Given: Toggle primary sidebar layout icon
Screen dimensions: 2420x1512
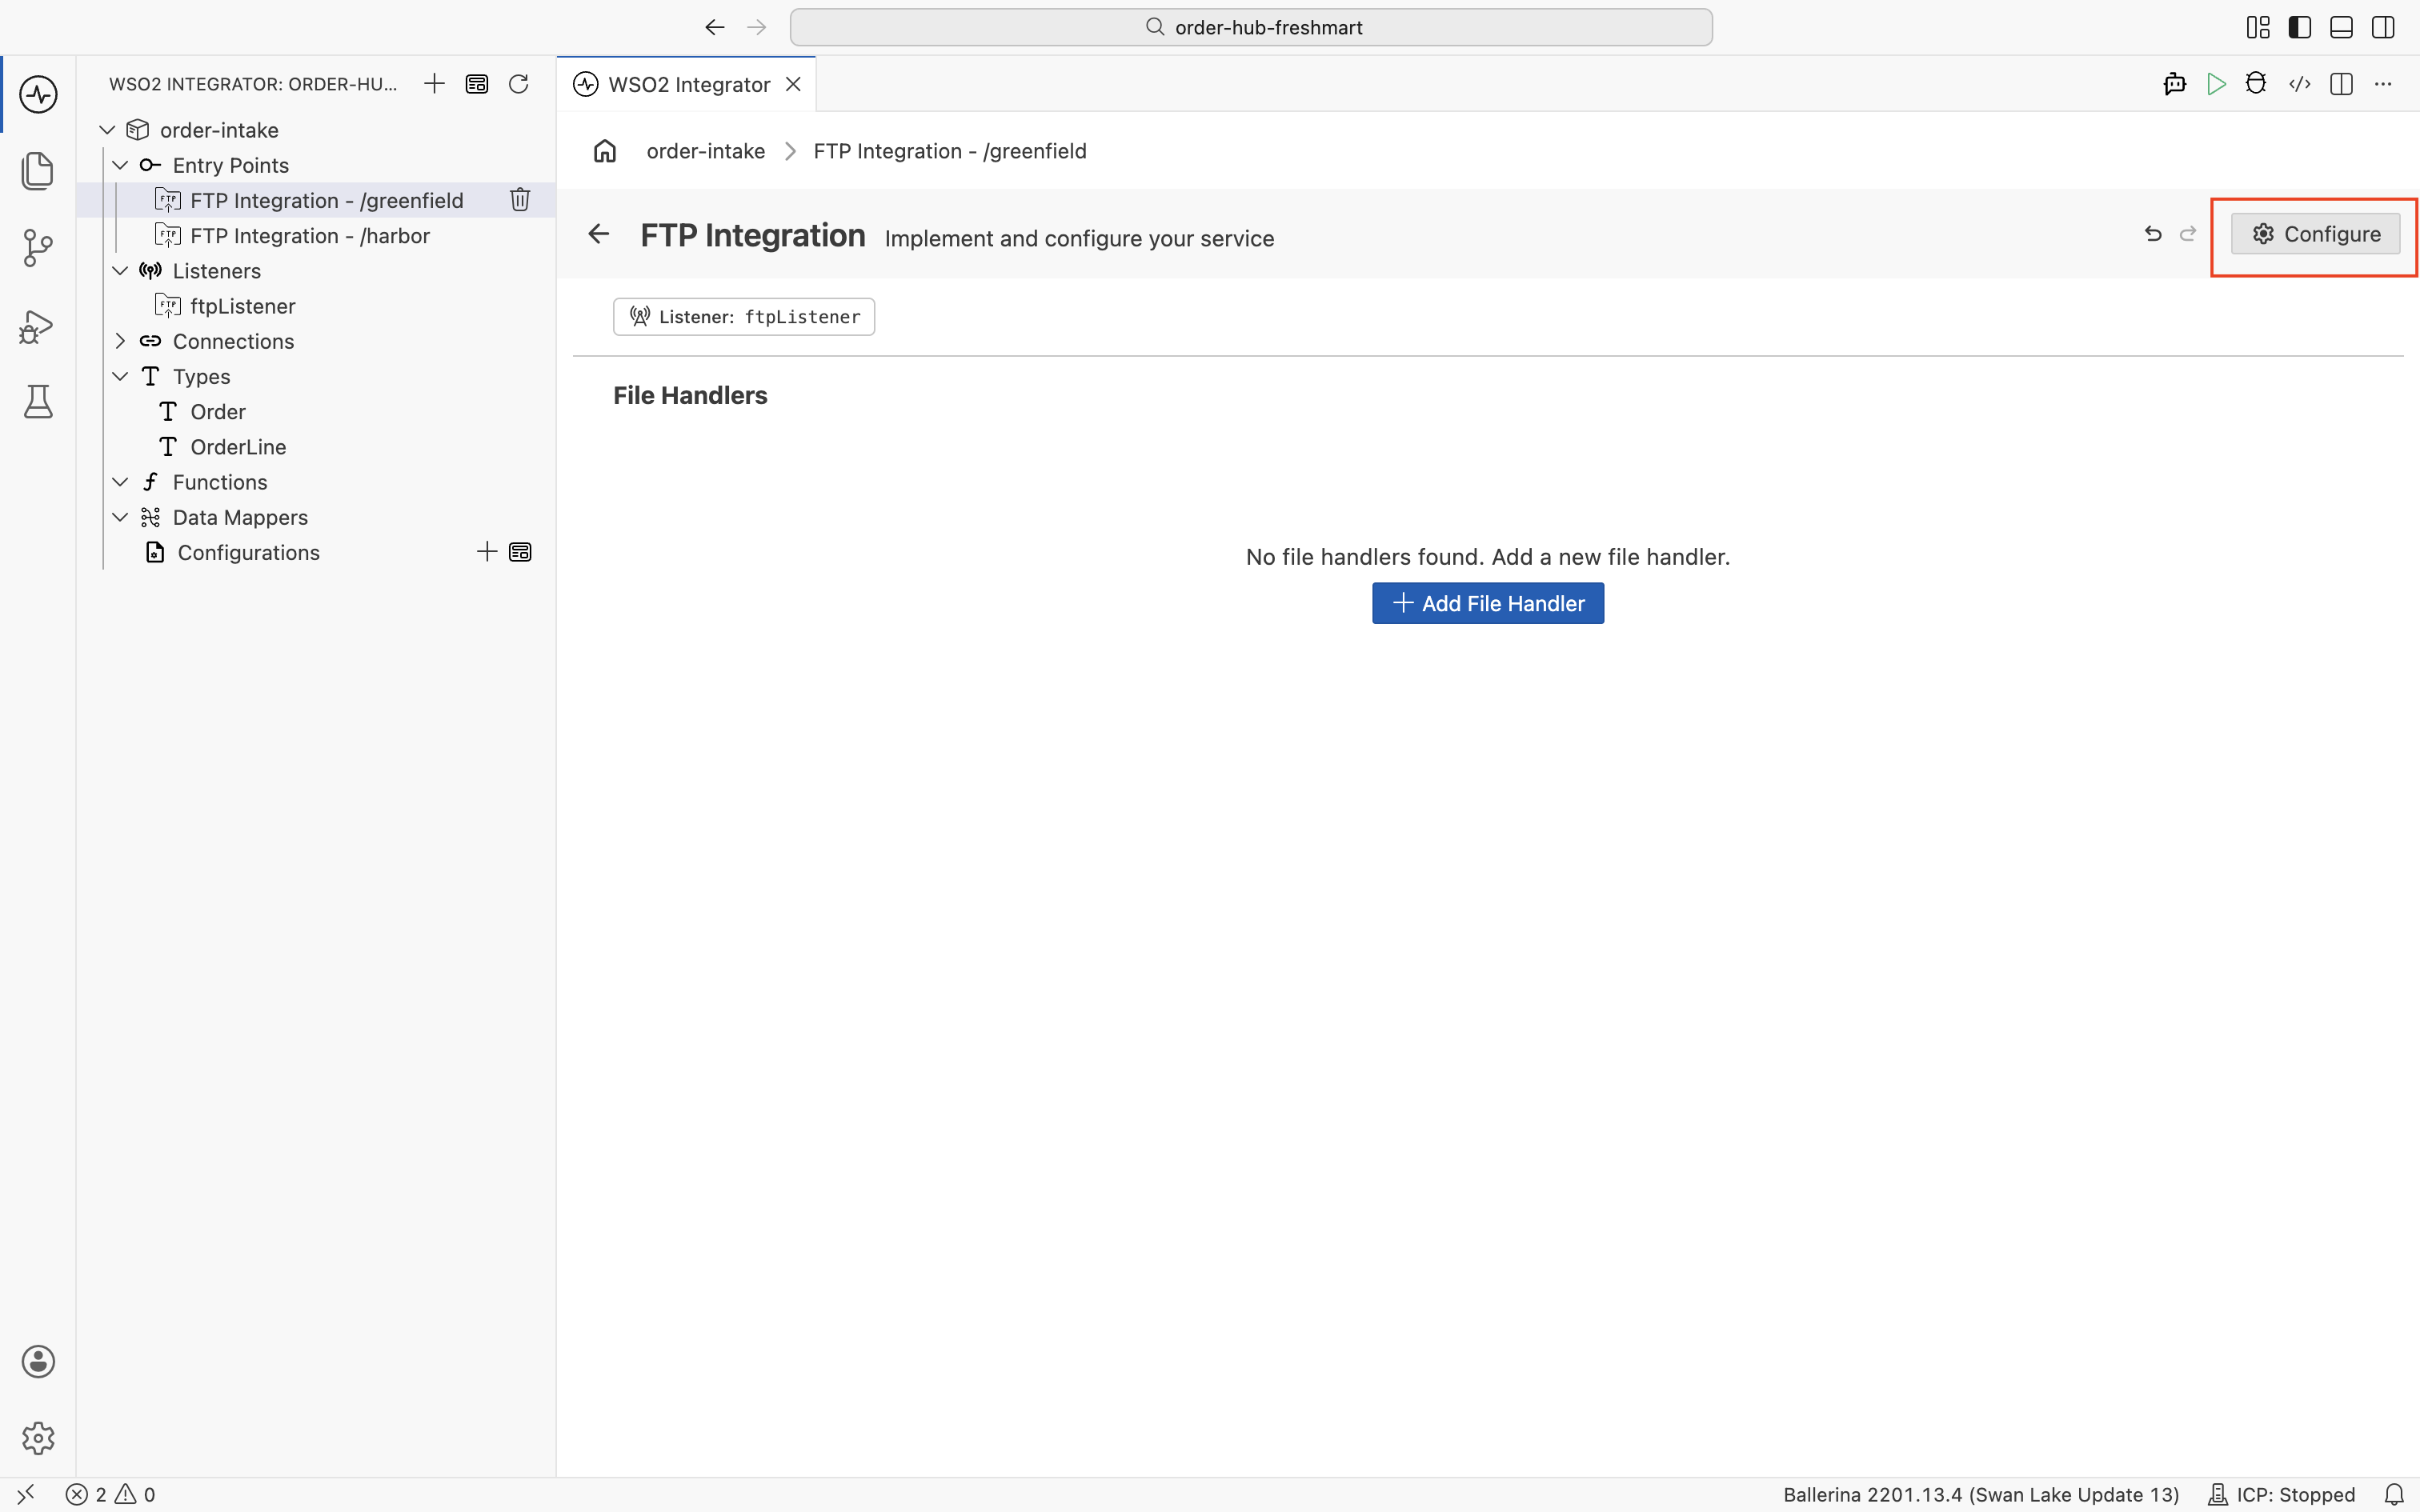Looking at the screenshot, I should [2300, 27].
